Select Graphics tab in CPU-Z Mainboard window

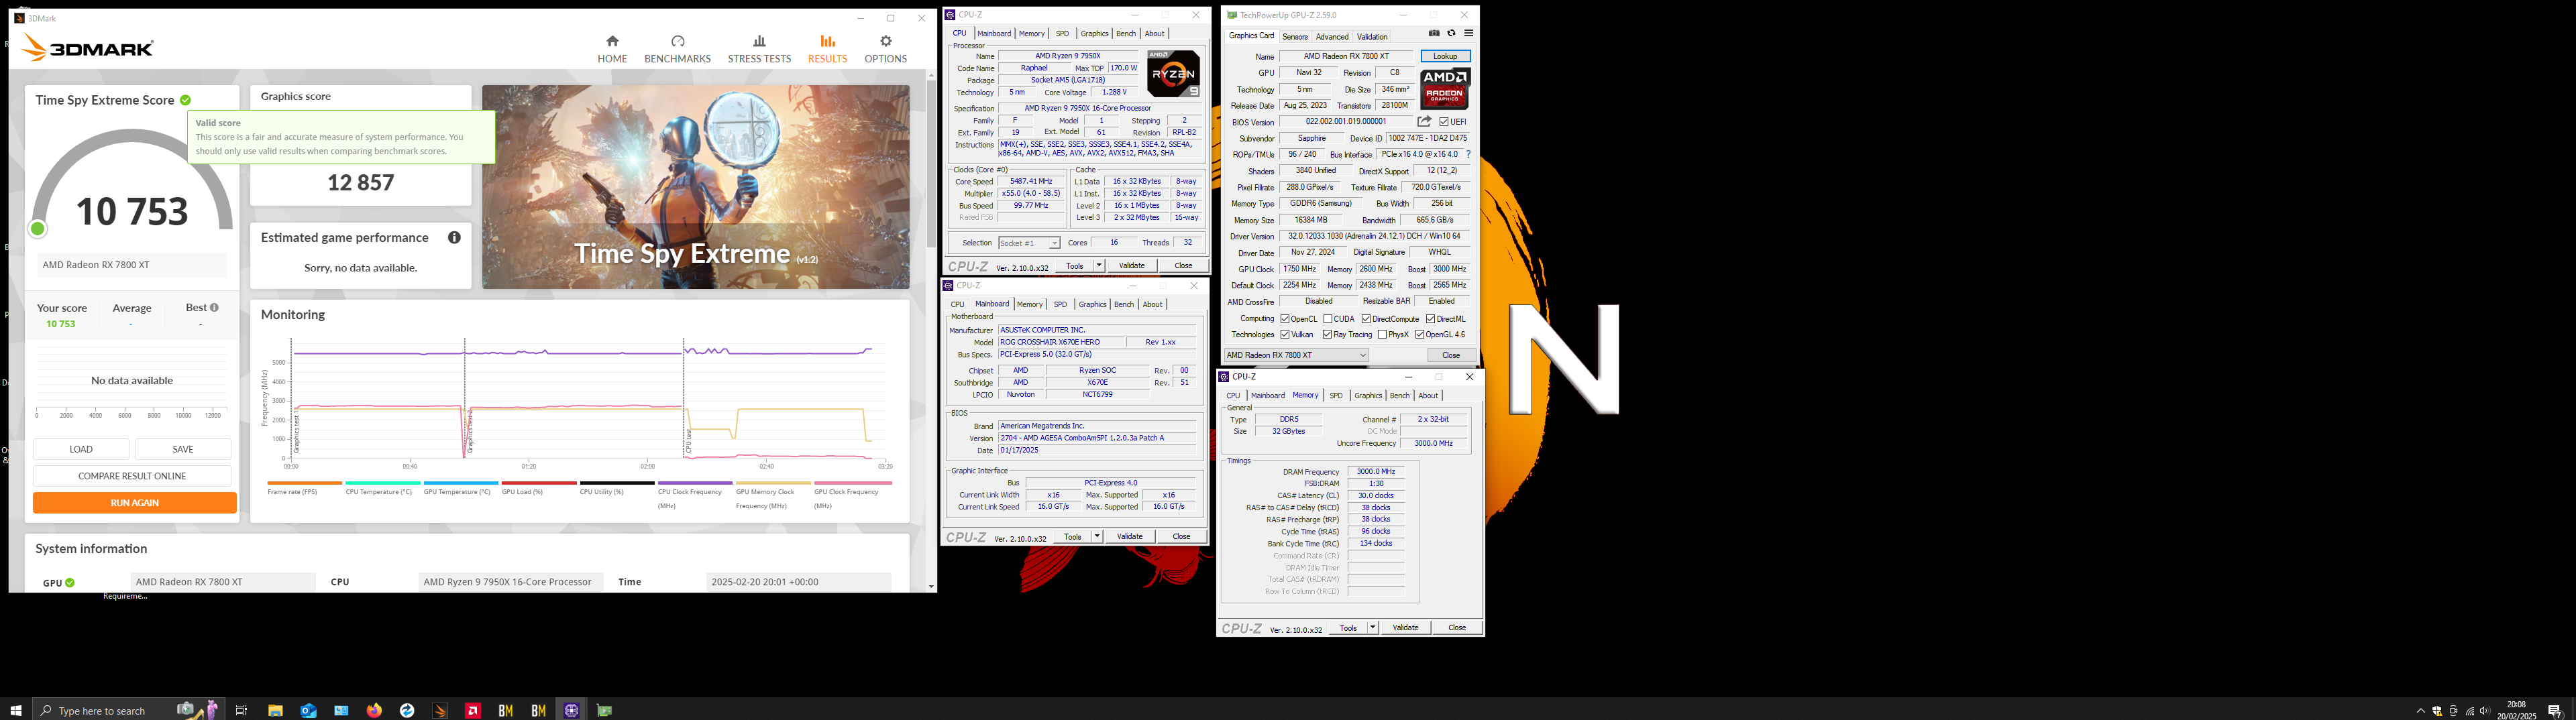tap(1092, 304)
